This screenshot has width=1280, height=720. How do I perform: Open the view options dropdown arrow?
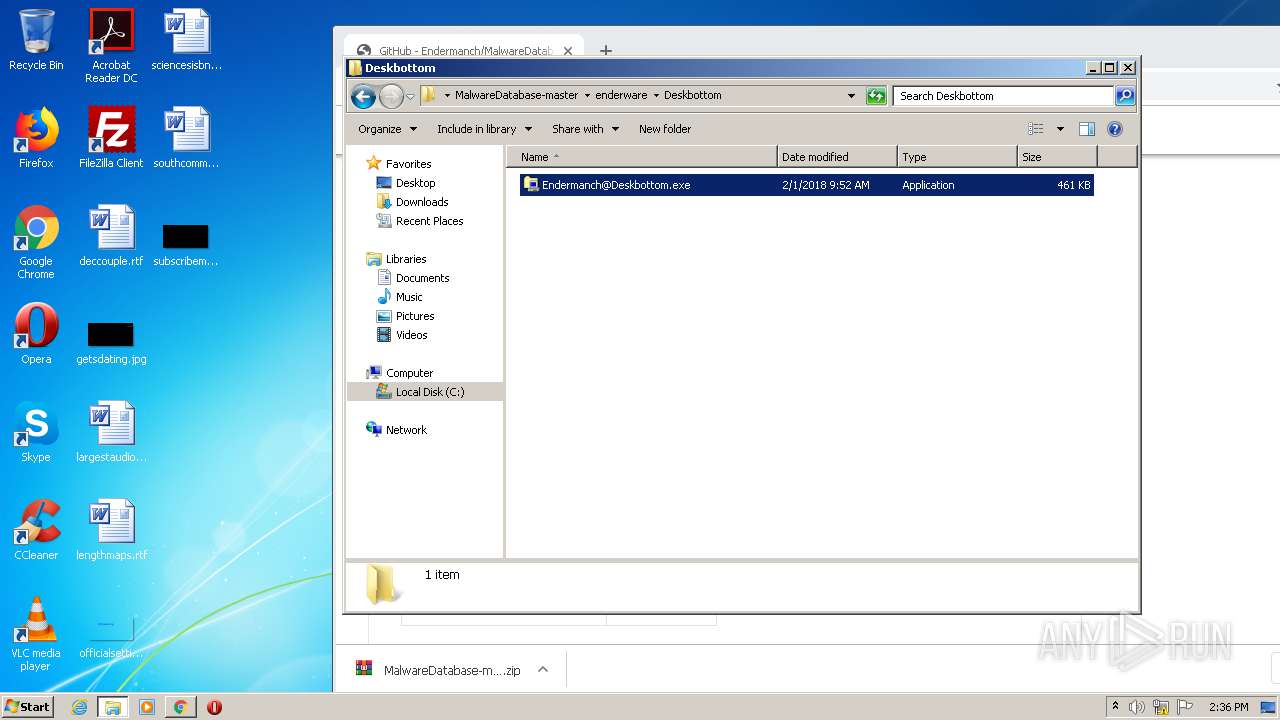point(1060,129)
